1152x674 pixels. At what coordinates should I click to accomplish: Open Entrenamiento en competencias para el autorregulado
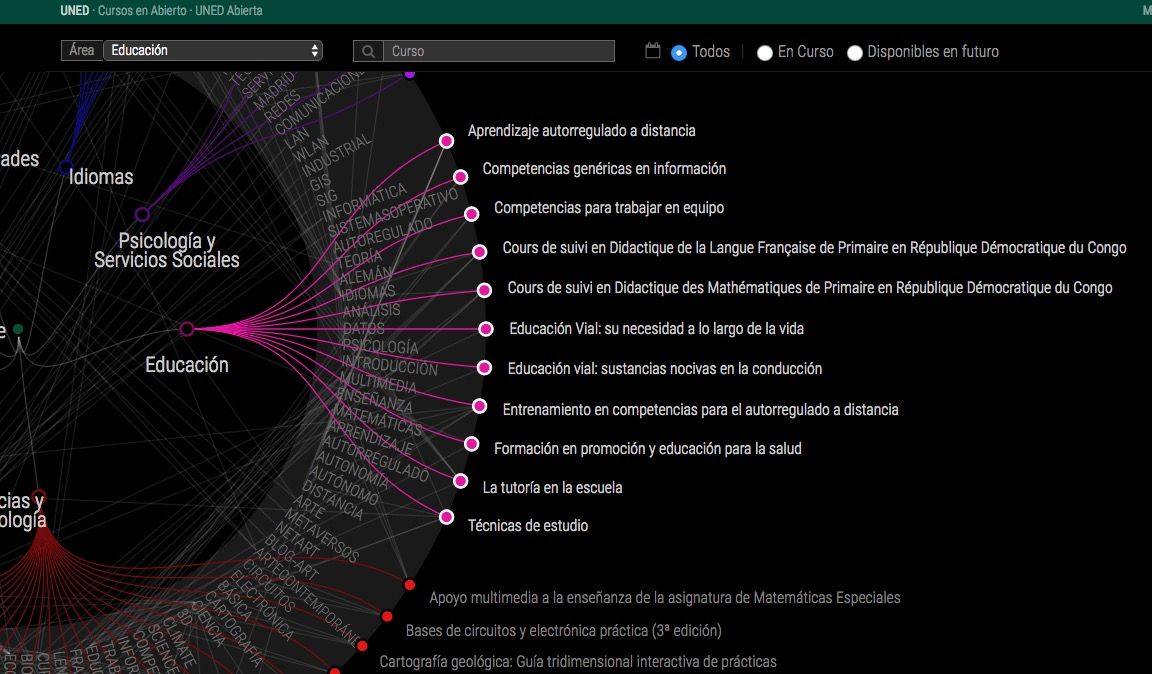(x=700, y=409)
